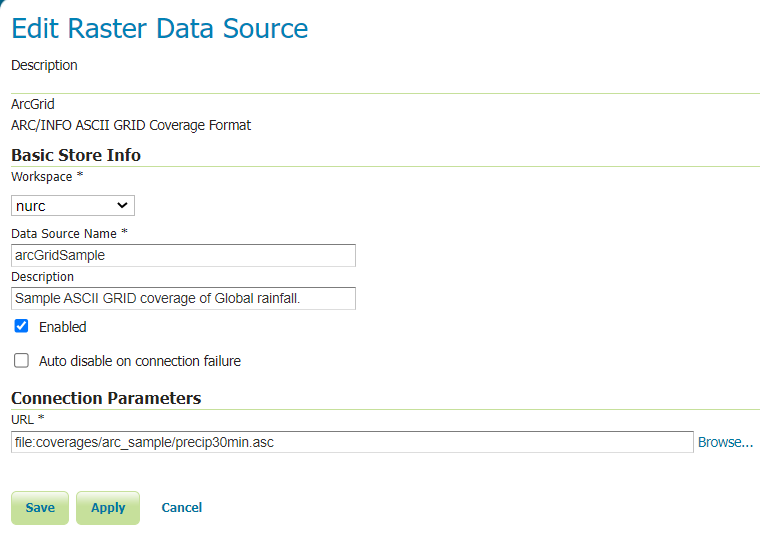The width and height of the screenshot is (760, 553).
Task: Uncheck the Enabled checkbox
Action: tap(21, 327)
